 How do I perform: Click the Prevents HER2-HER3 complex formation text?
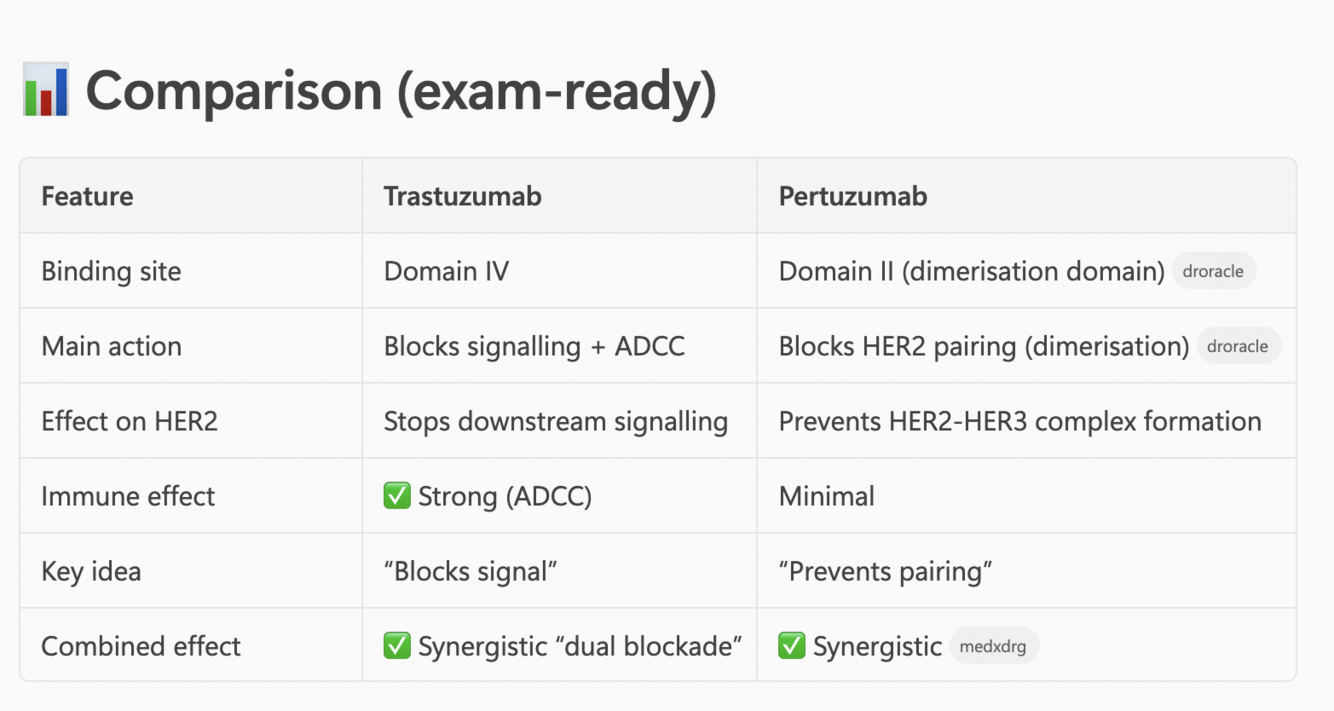click(1020, 421)
